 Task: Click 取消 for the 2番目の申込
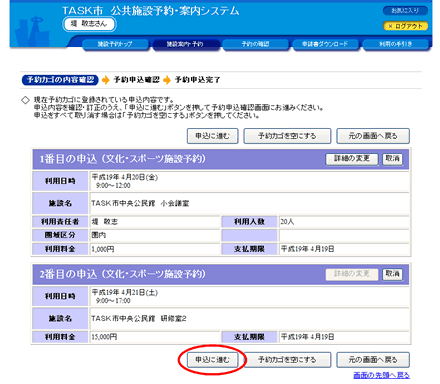(x=392, y=274)
